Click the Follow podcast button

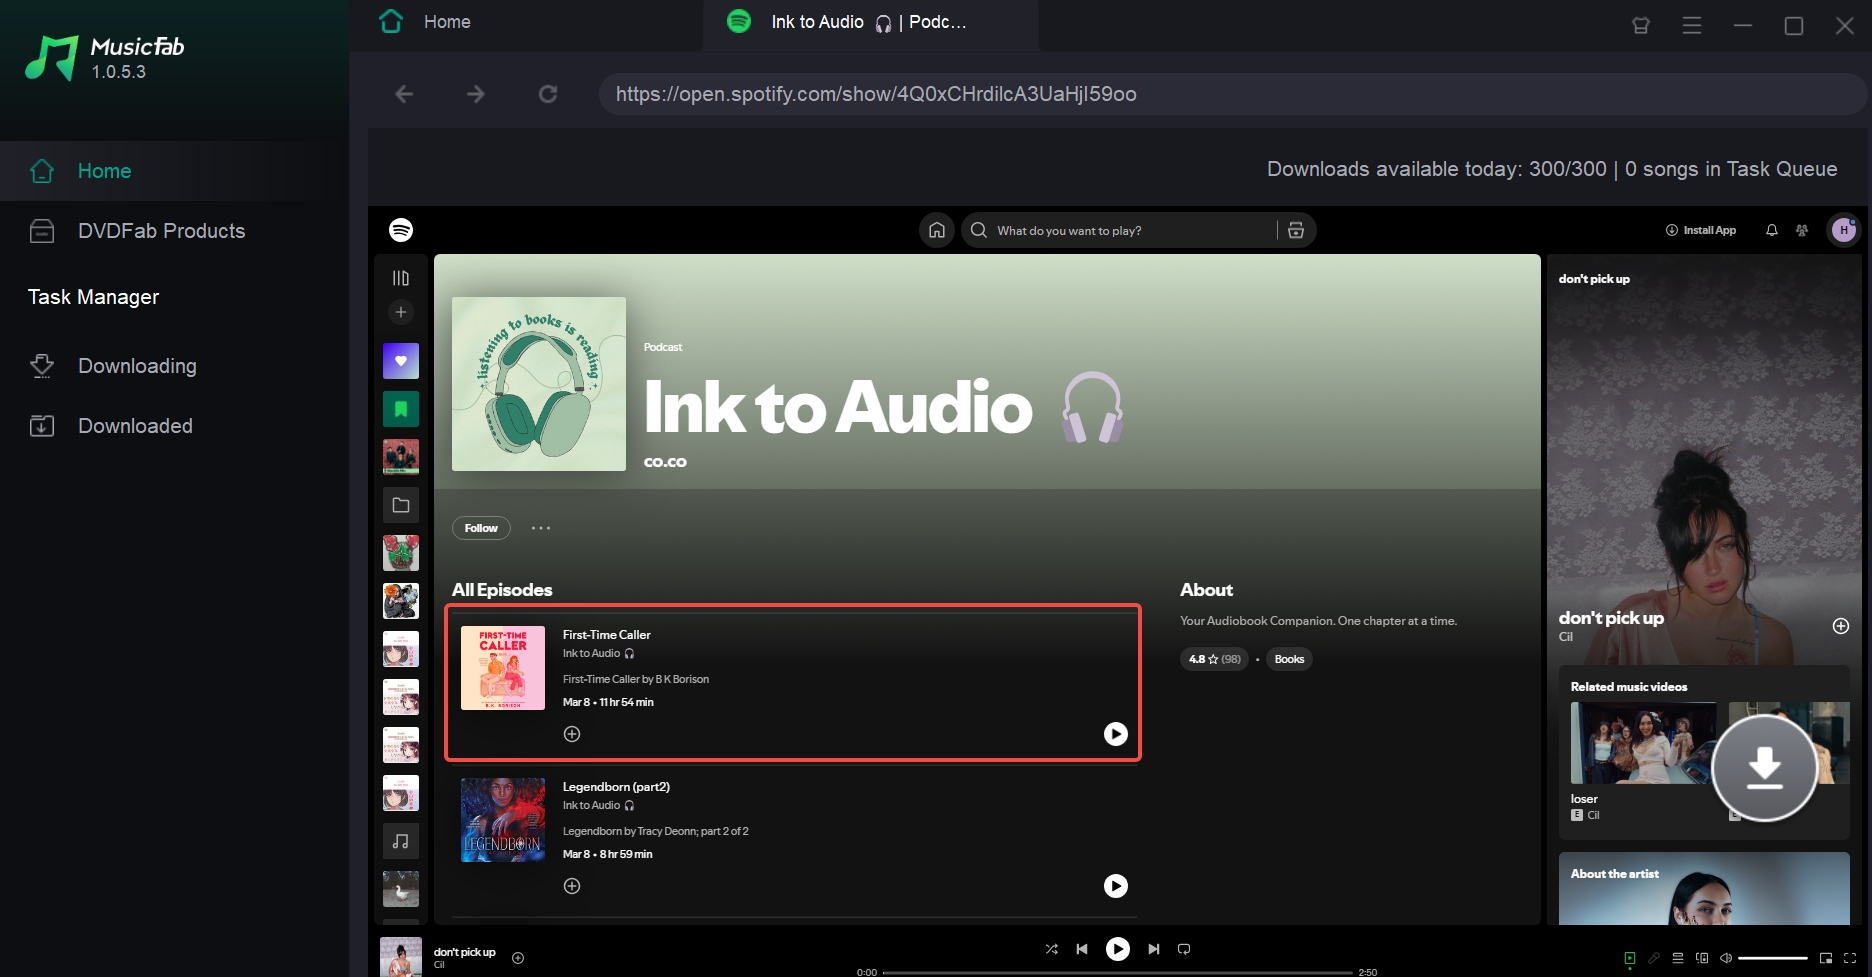[481, 528]
